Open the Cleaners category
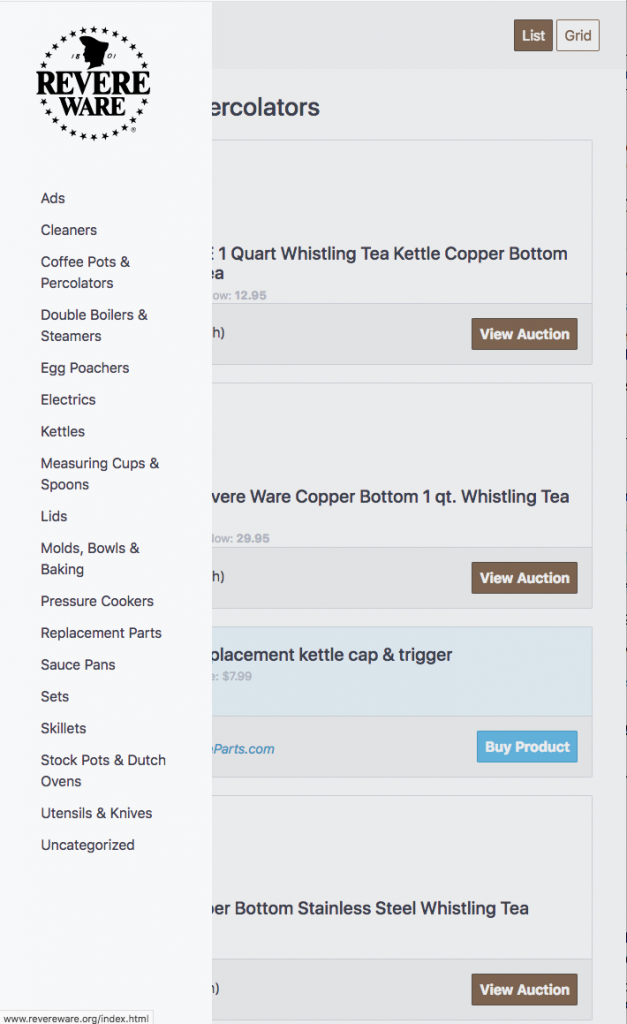This screenshot has height=1024, width=627. (x=69, y=230)
